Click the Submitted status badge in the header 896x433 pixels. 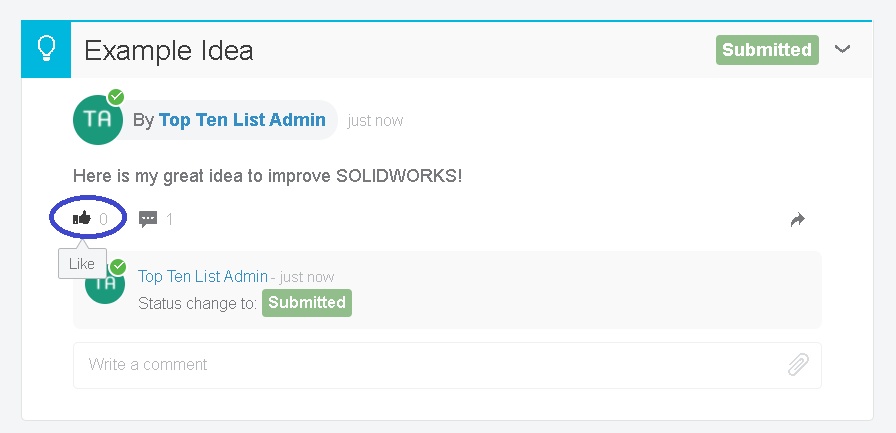[767, 50]
